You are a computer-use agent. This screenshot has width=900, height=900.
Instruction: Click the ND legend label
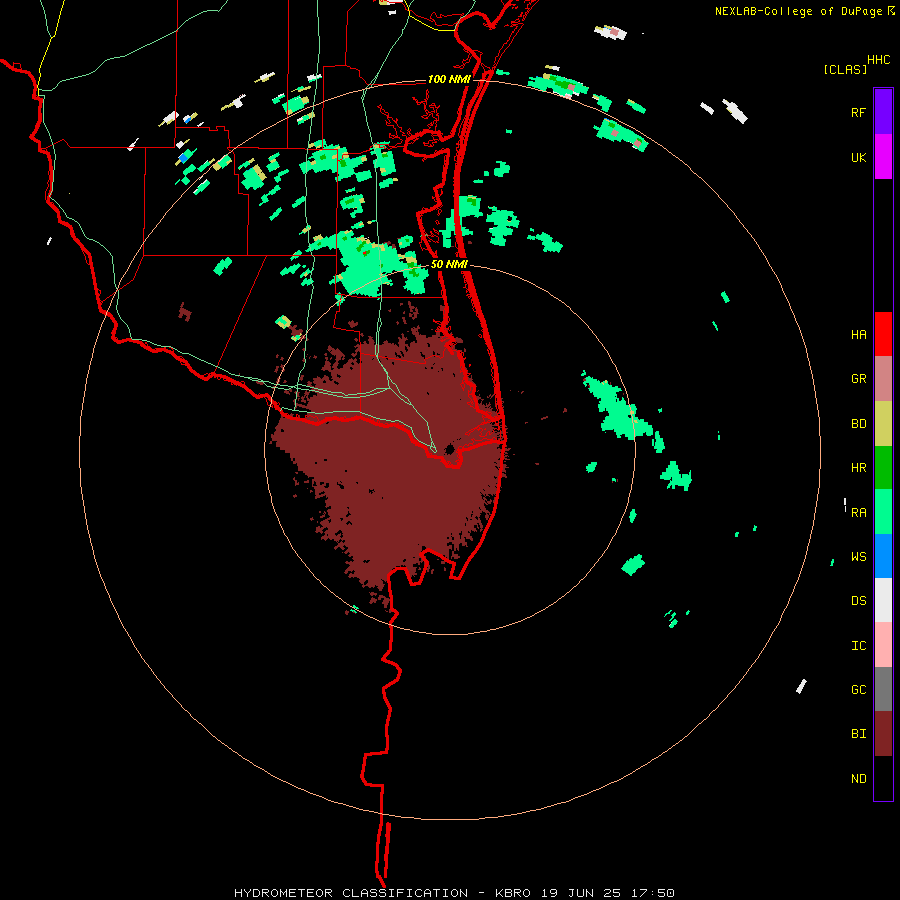(x=858, y=779)
